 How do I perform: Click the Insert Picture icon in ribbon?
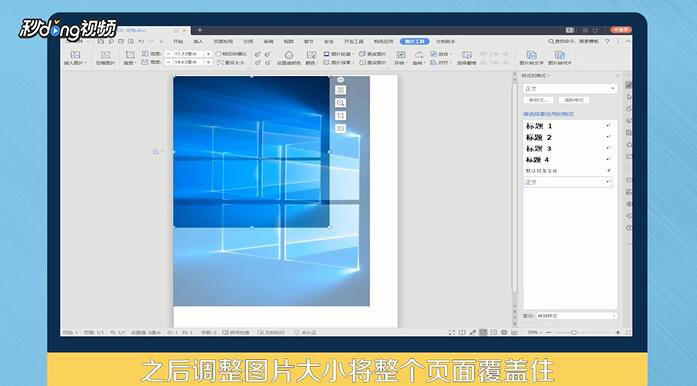tap(75, 55)
